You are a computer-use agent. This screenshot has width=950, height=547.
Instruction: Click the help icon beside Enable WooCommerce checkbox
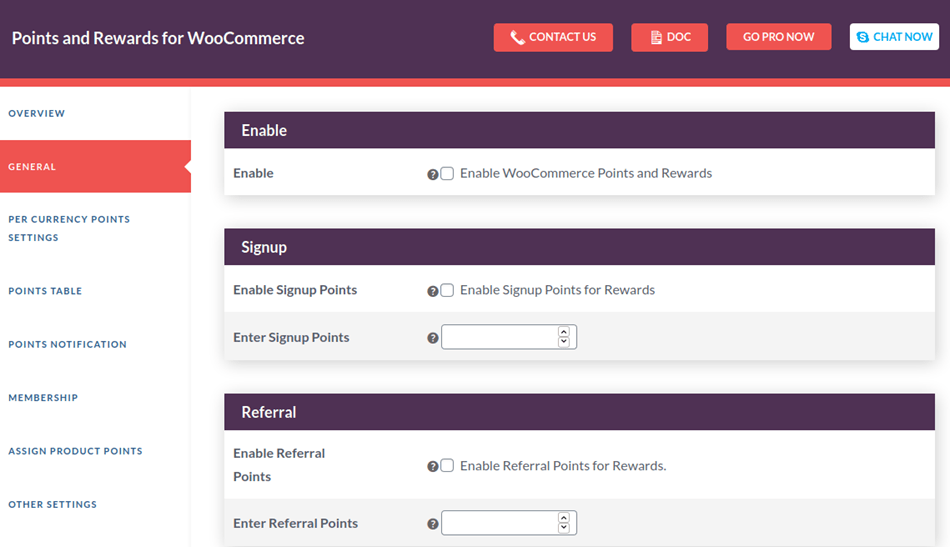coord(433,174)
